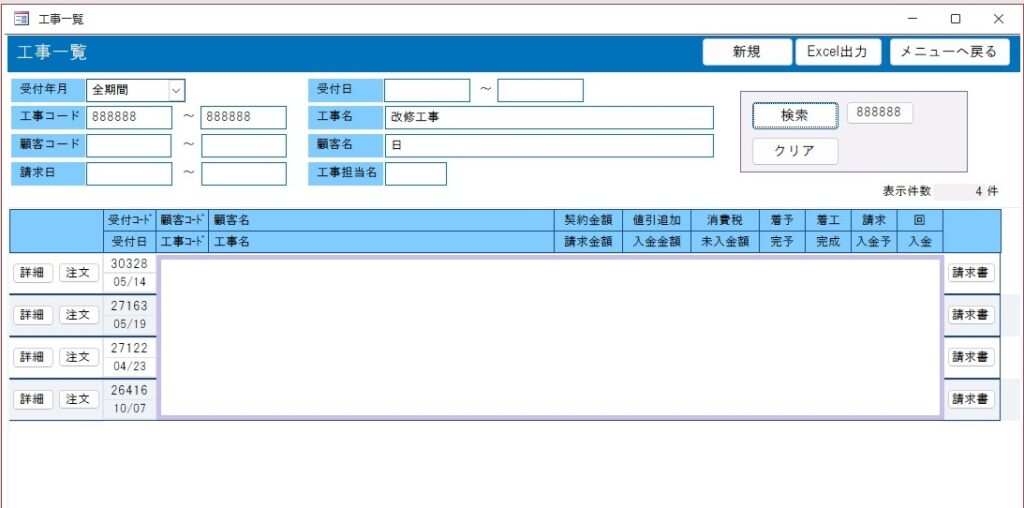Open 詳細 for record 30328
The width and height of the screenshot is (1024, 508).
[33, 273]
